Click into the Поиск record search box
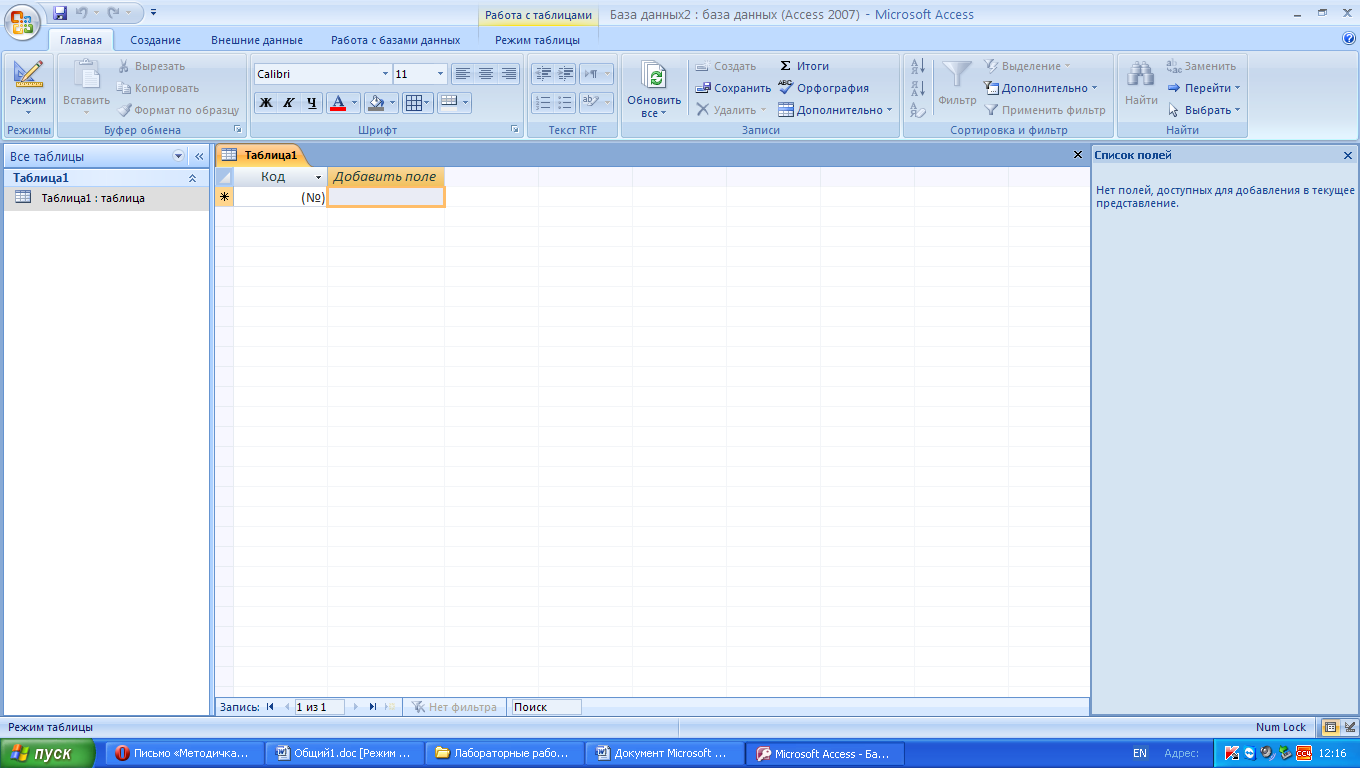The image size is (1360, 768). pyautogui.click(x=546, y=707)
